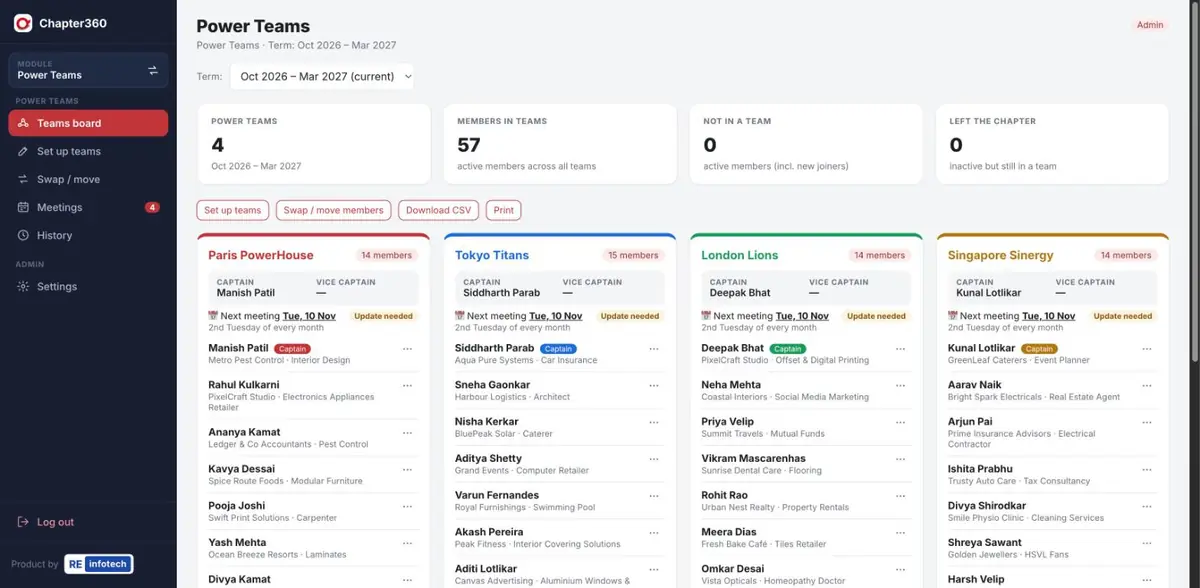Image resolution: width=1200 pixels, height=588 pixels.
Task: Click the RE infotech product logo
Action: (98, 564)
